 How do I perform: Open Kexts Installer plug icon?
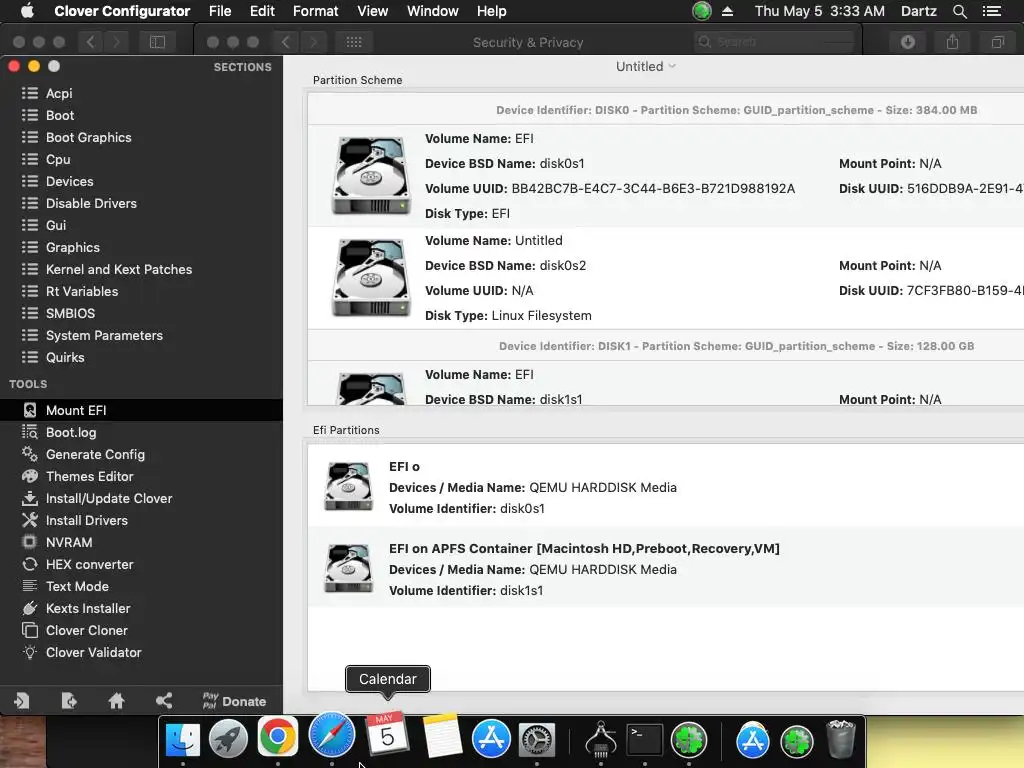click(x=30, y=608)
